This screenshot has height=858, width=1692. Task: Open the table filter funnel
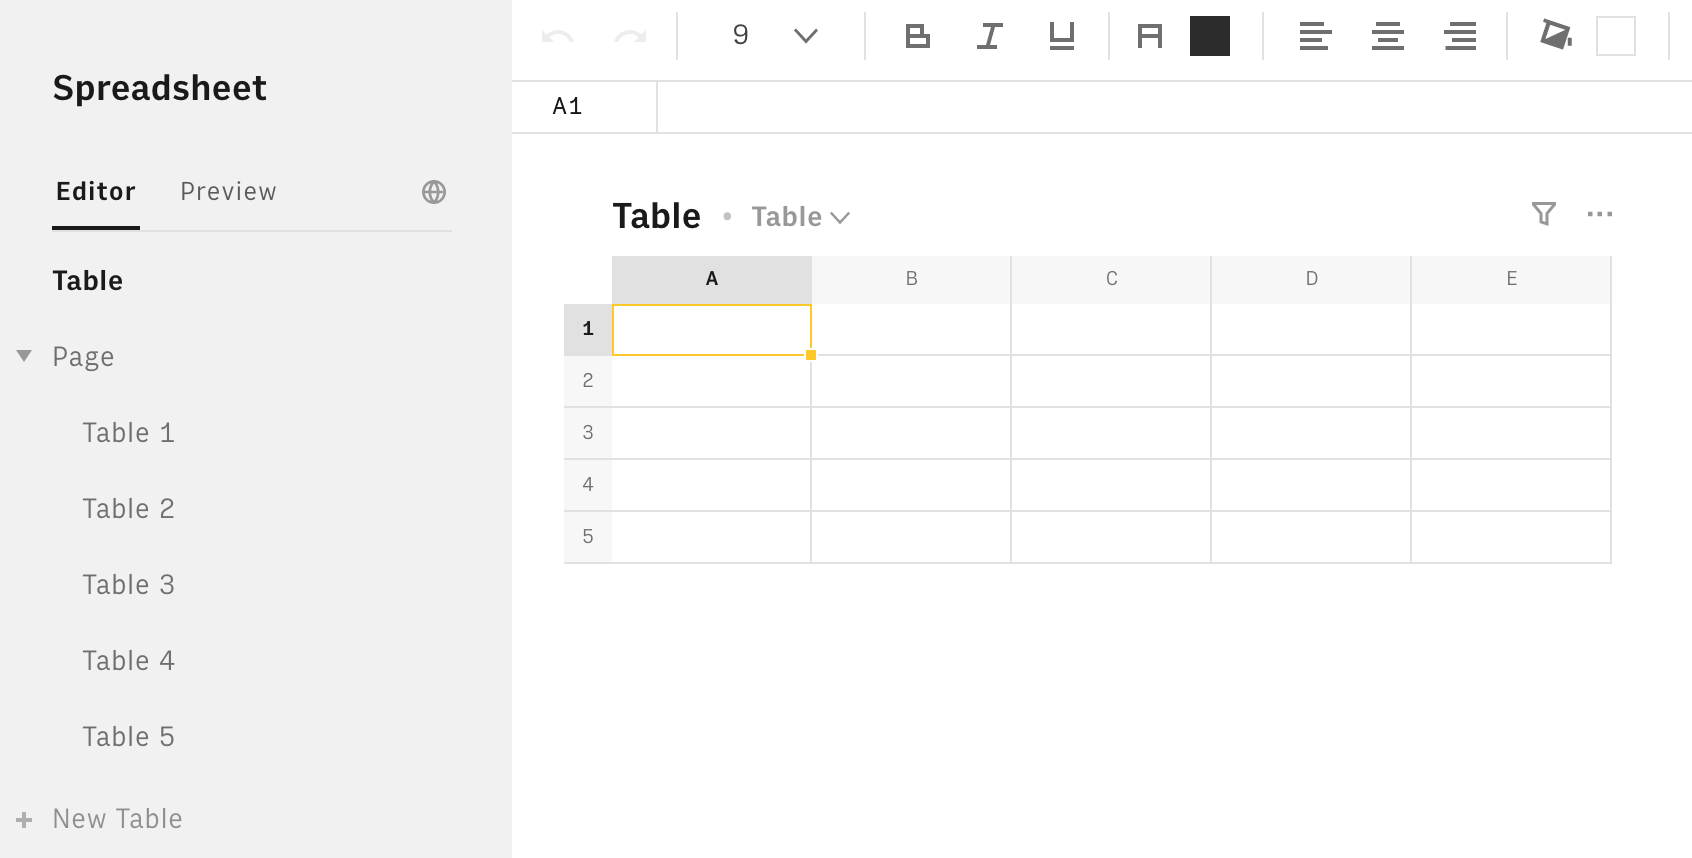click(1543, 214)
